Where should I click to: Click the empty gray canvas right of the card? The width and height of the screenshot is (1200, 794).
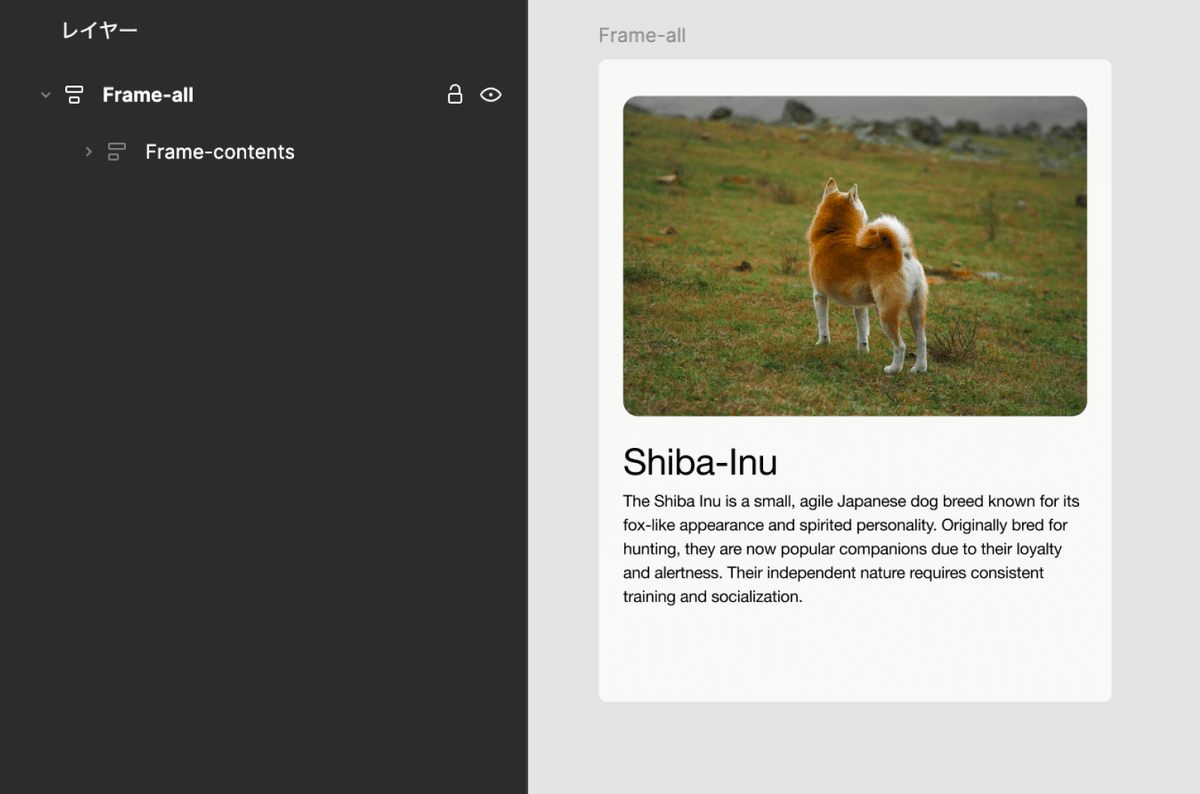1156,400
